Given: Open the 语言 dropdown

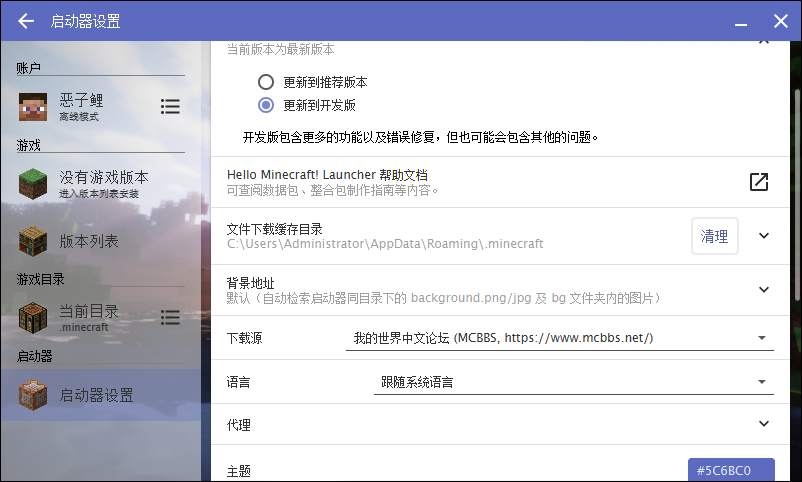Looking at the screenshot, I should coord(573,382).
